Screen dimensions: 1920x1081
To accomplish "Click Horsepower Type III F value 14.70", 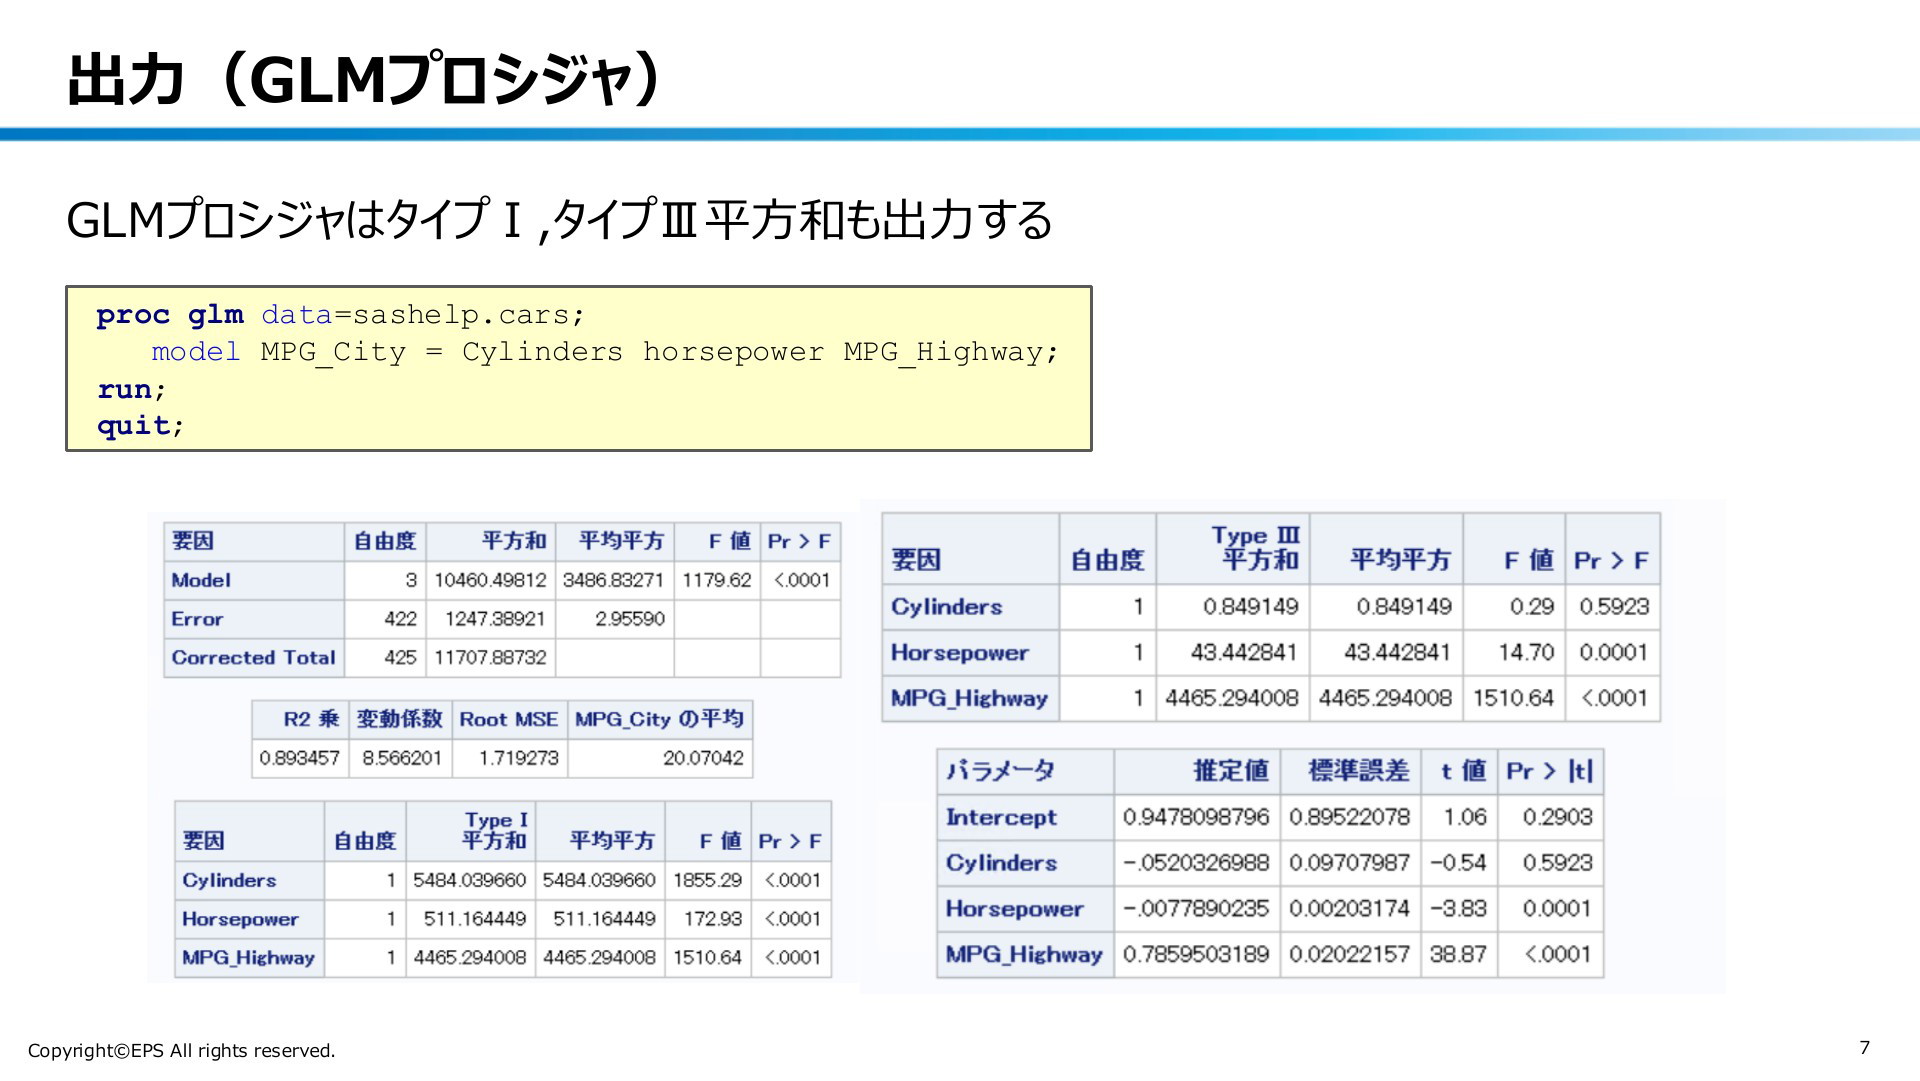I will pos(1526,653).
